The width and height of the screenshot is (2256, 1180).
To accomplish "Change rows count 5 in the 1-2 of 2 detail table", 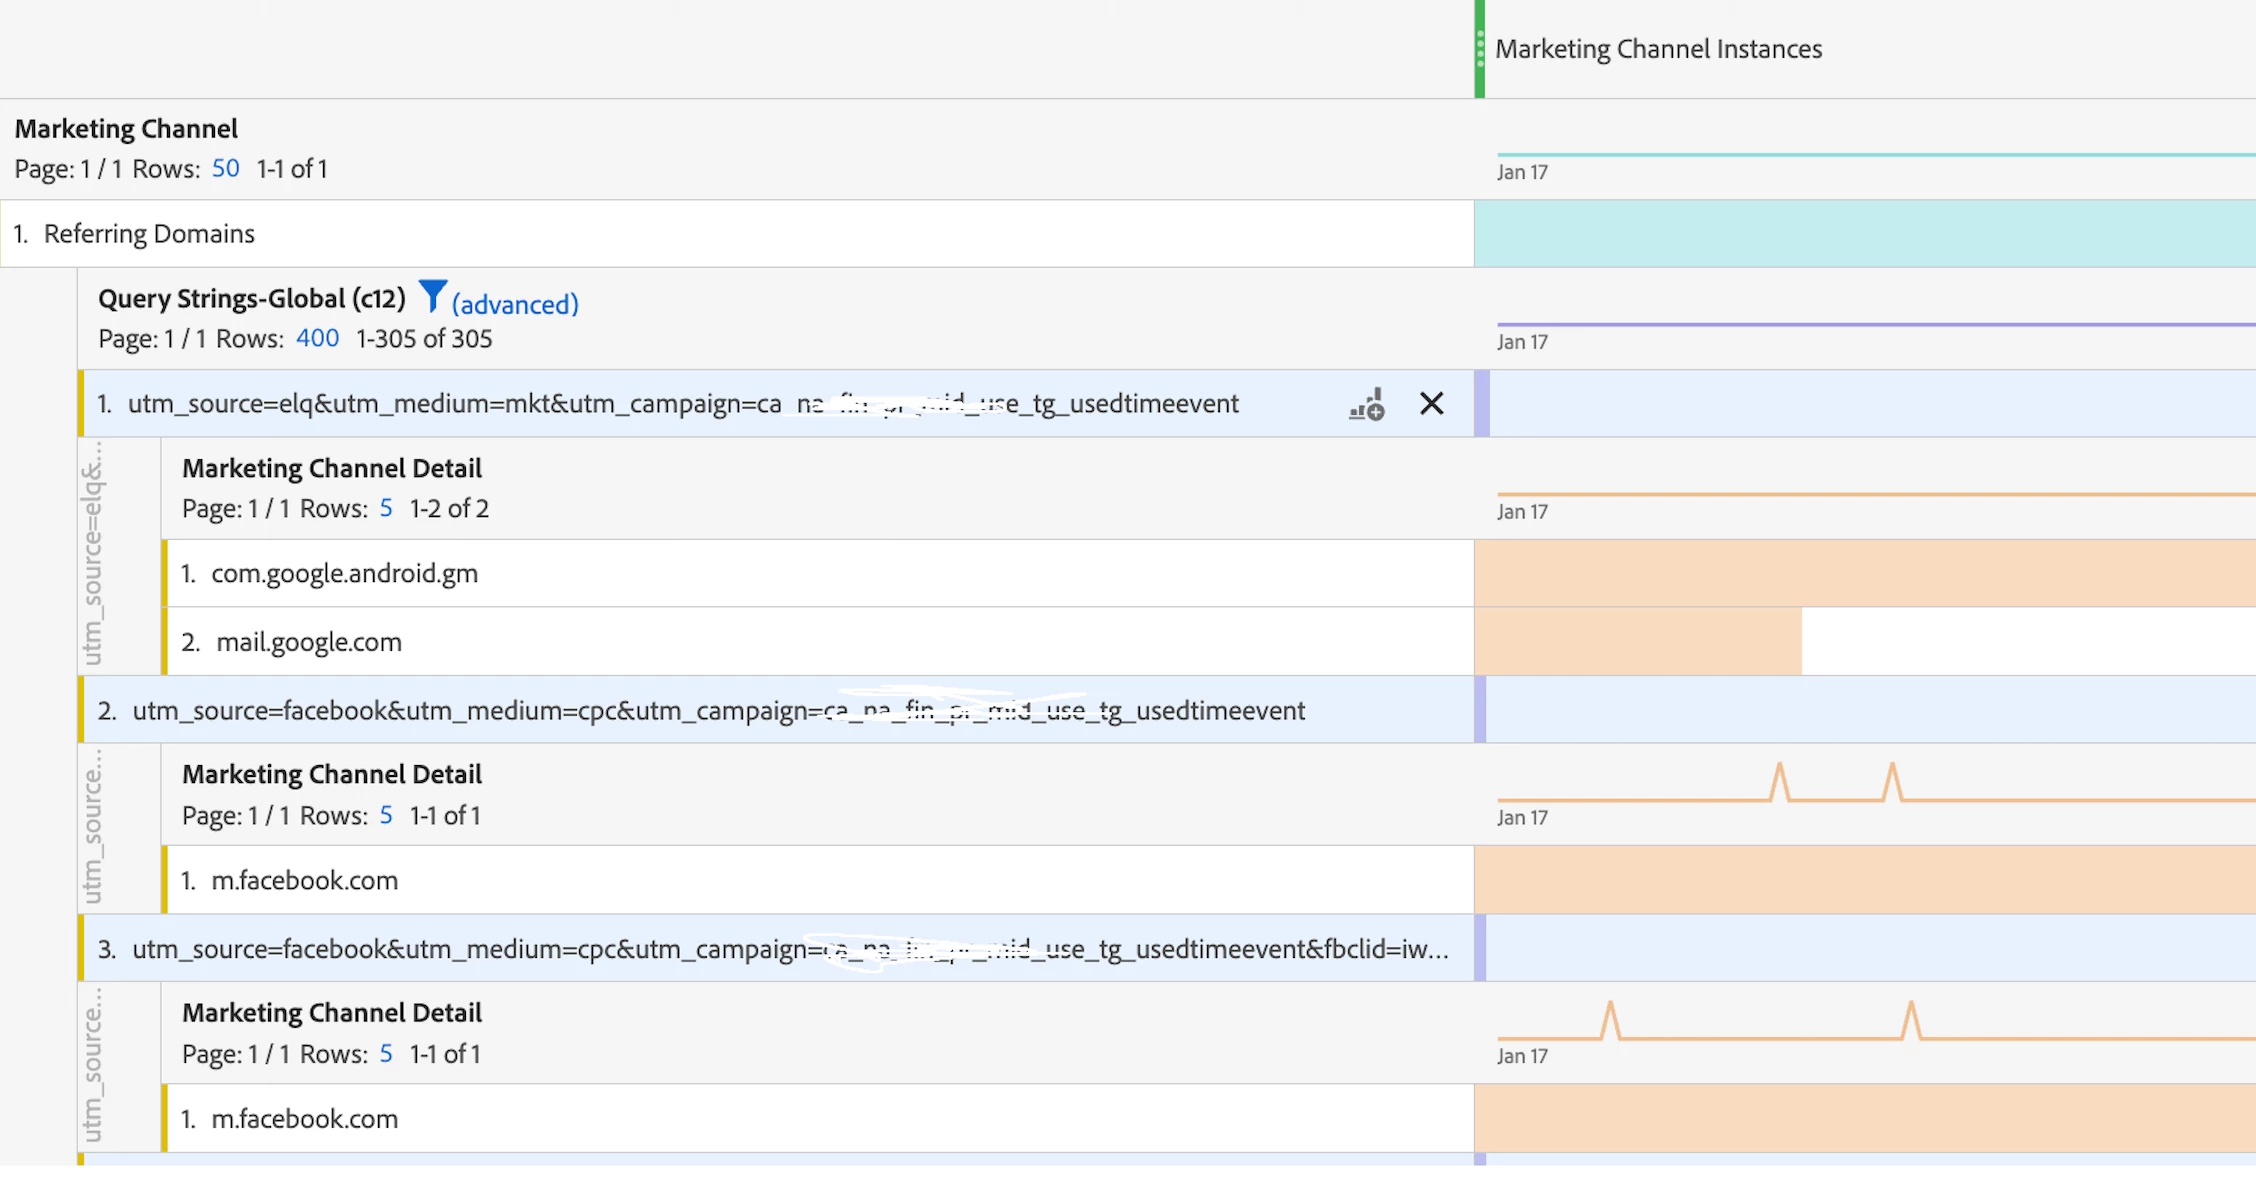I will 386,508.
